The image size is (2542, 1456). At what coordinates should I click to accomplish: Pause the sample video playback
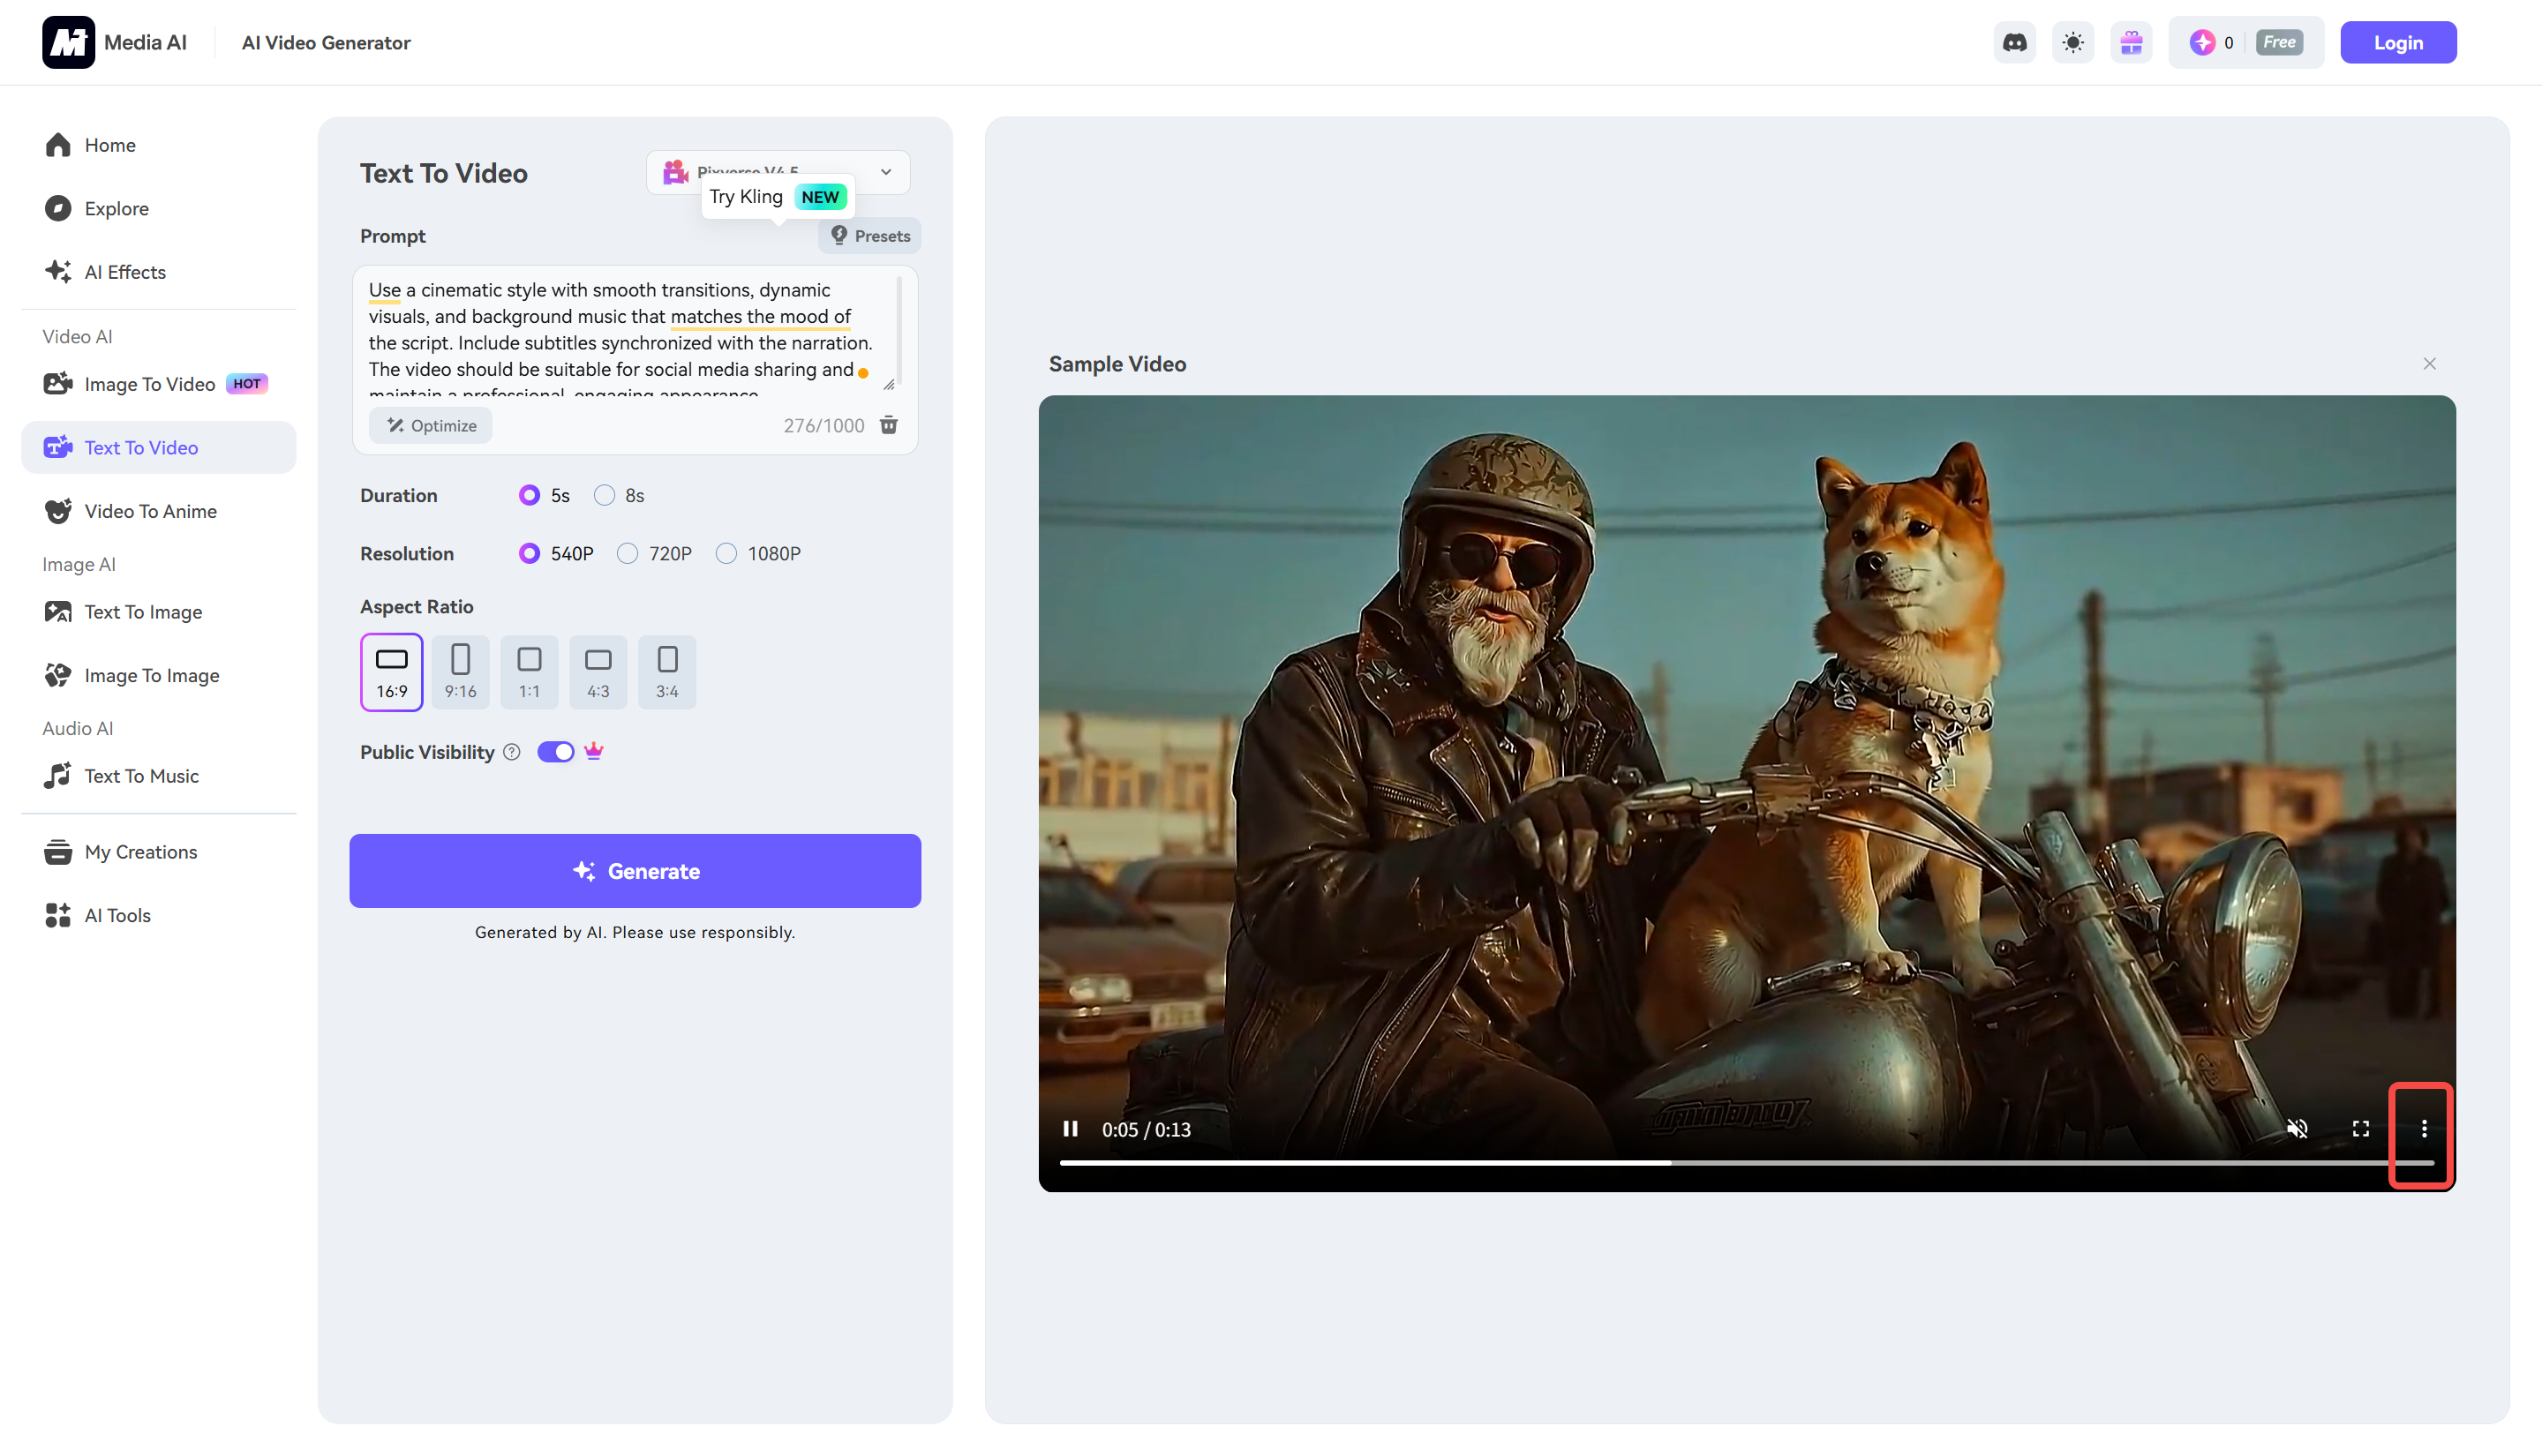(x=1070, y=1128)
